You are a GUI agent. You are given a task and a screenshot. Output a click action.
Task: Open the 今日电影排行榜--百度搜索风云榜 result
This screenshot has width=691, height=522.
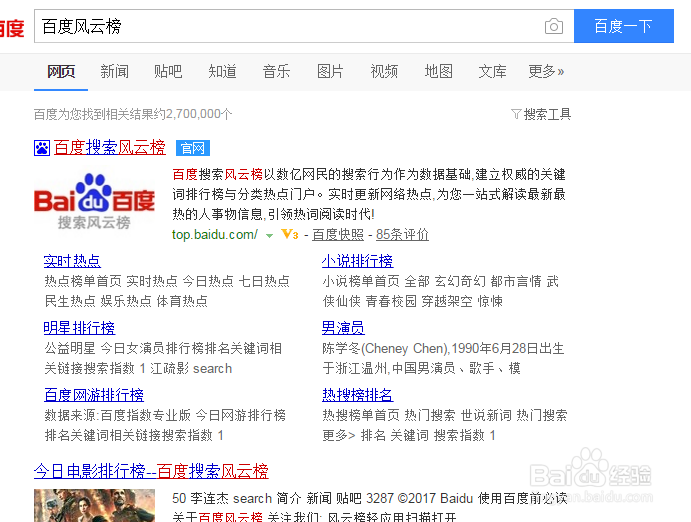coord(151,471)
